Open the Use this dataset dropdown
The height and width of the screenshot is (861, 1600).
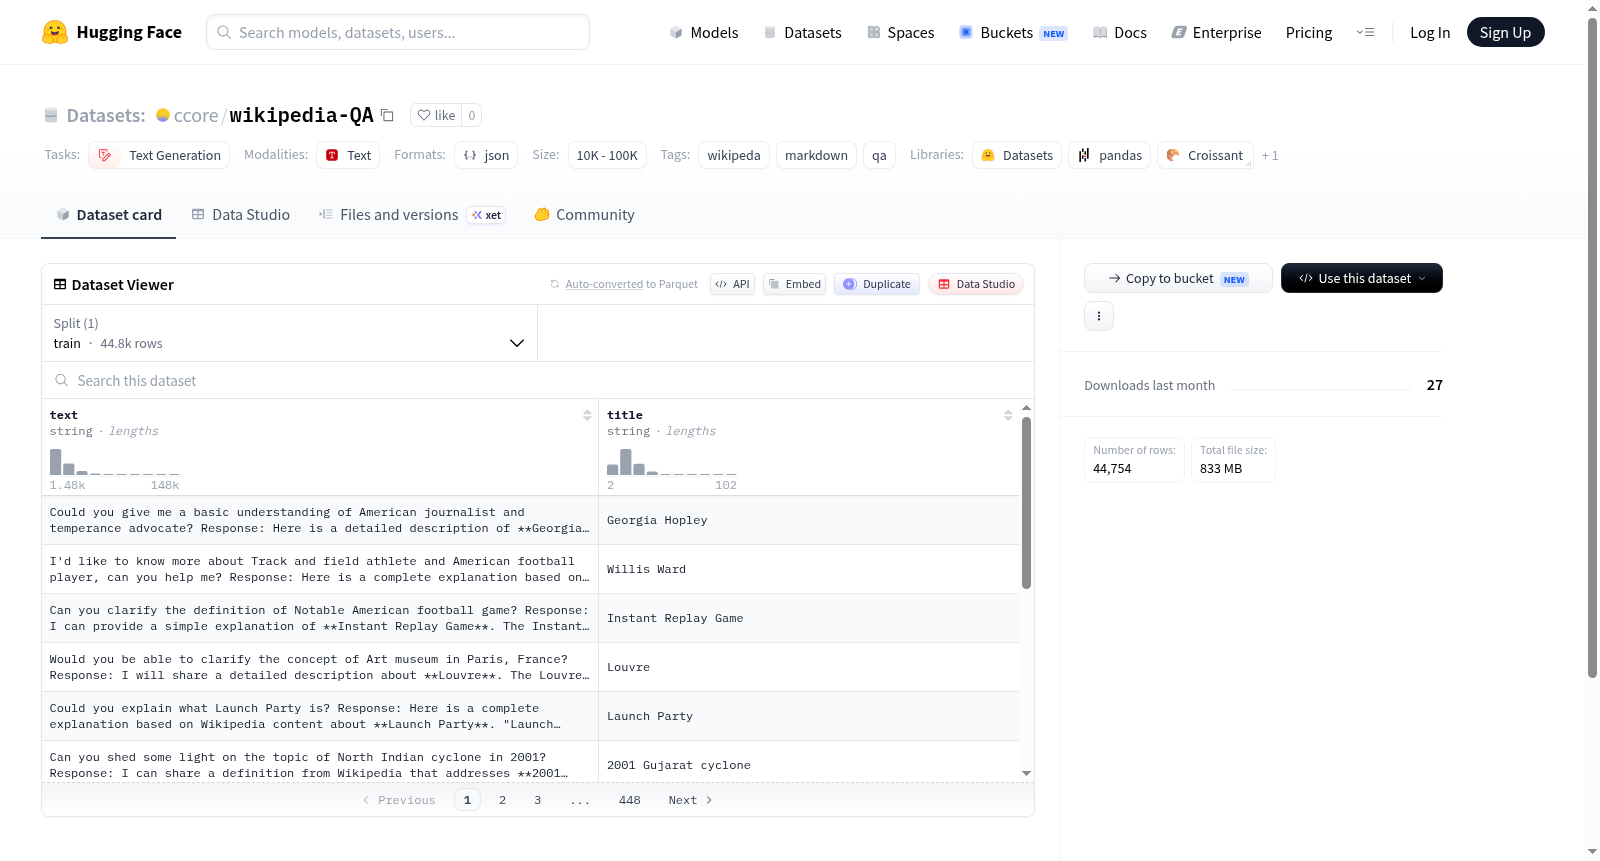click(1361, 278)
